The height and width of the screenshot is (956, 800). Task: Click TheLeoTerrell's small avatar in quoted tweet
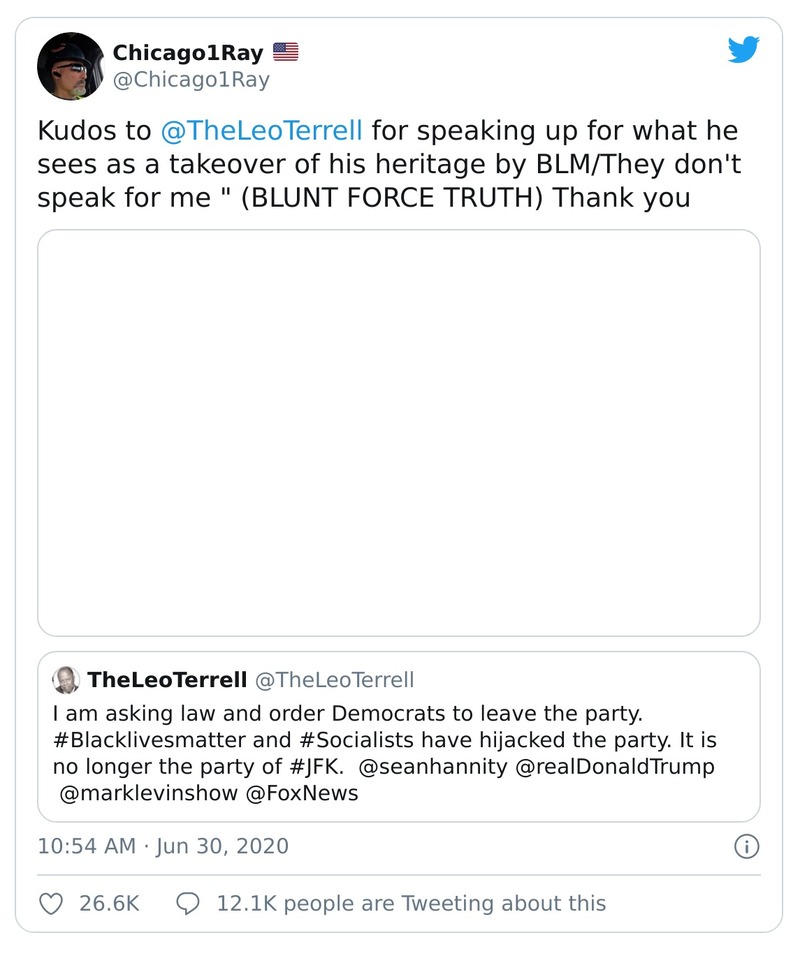[66, 680]
